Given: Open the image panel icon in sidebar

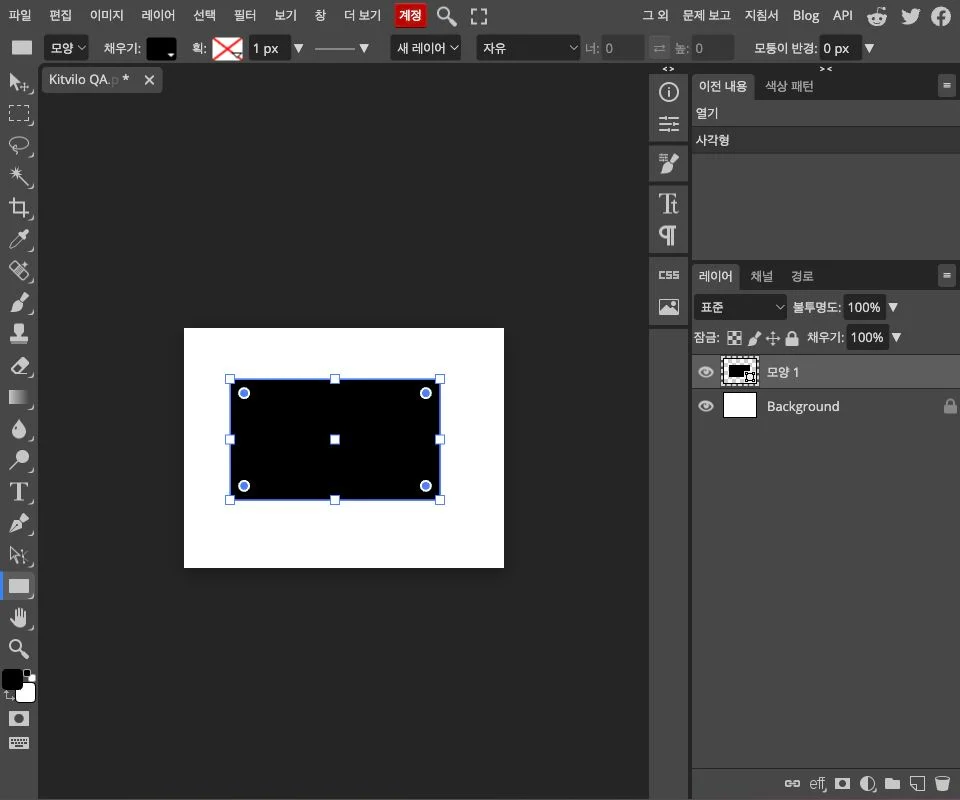Looking at the screenshot, I should (669, 307).
